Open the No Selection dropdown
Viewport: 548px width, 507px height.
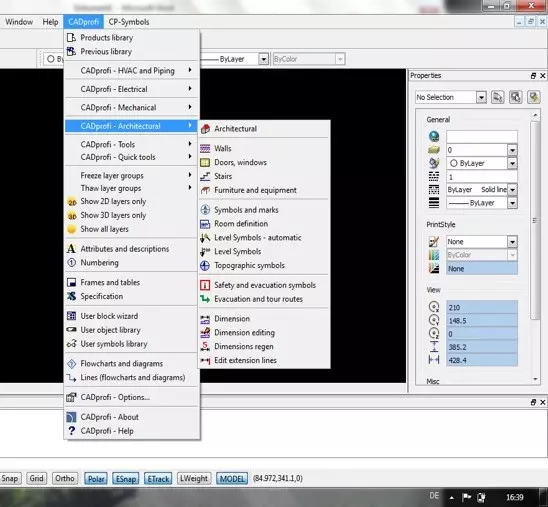pyautogui.click(x=481, y=97)
